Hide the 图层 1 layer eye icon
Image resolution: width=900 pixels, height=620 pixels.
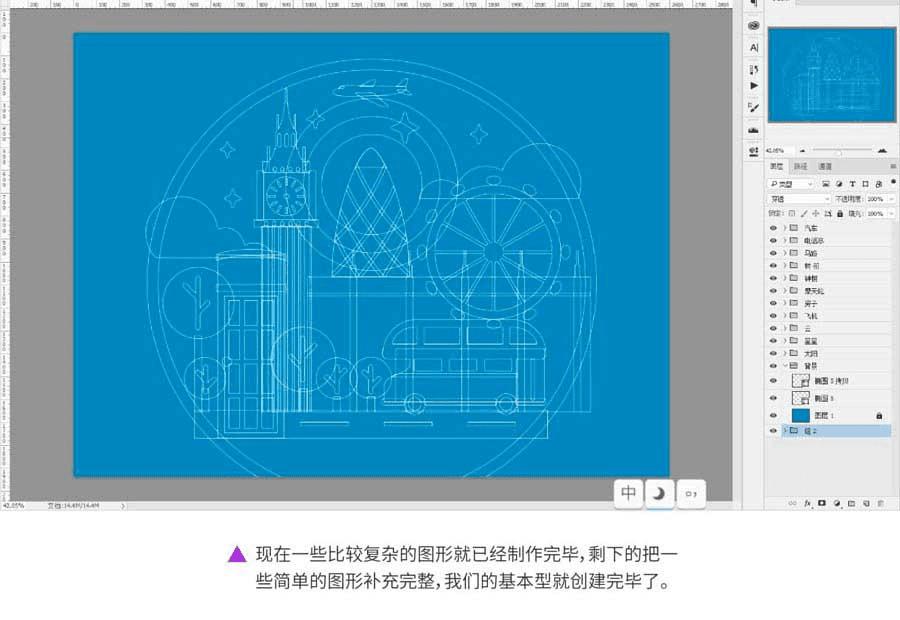pyautogui.click(x=773, y=415)
